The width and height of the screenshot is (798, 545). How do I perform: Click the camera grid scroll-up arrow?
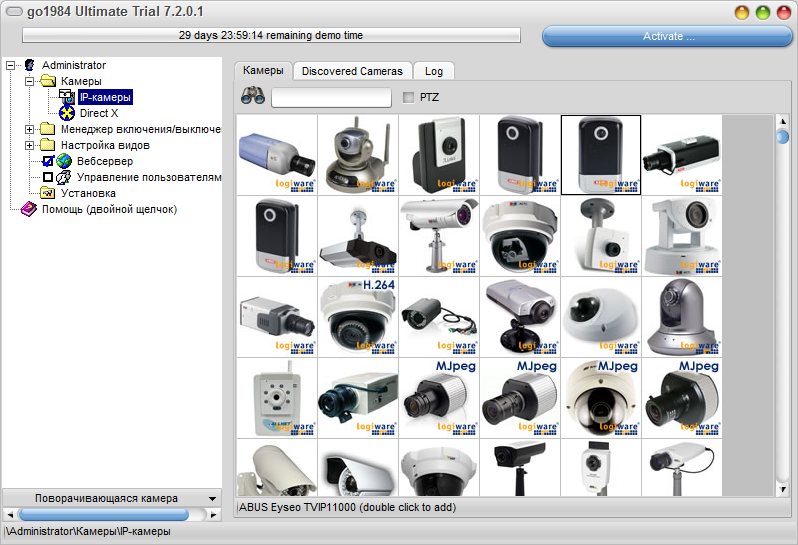(x=783, y=121)
